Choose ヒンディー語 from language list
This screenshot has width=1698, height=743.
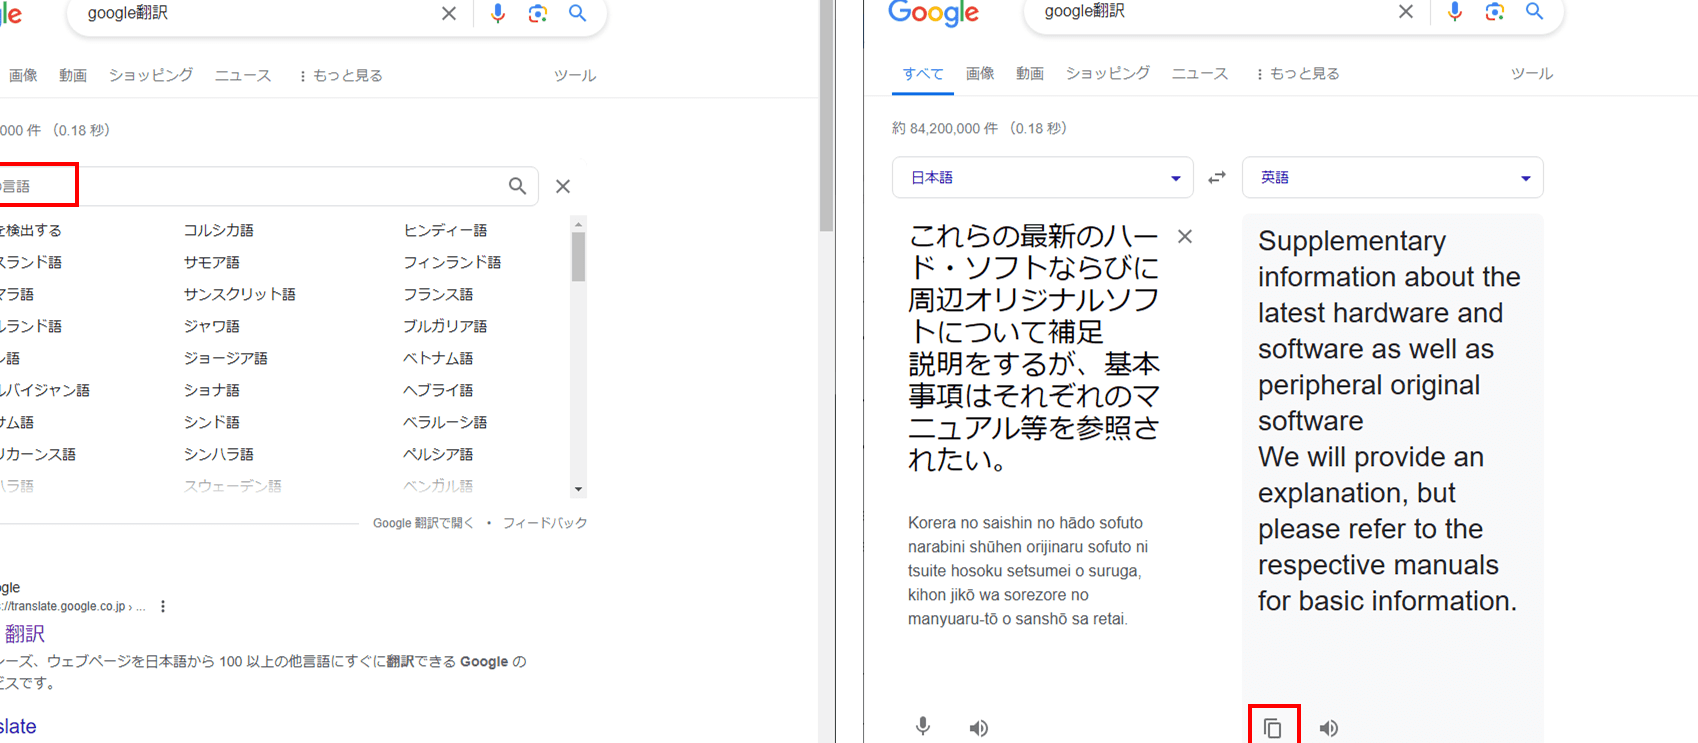coord(445,230)
